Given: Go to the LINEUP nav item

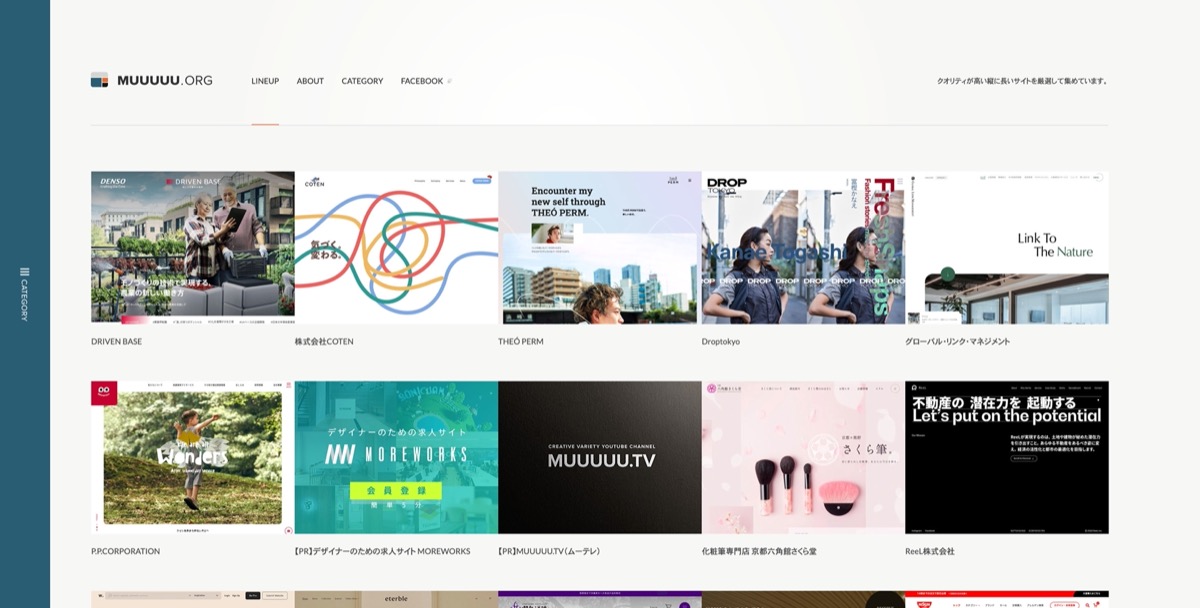Looking at the screenshot, I should pos(265,81).
